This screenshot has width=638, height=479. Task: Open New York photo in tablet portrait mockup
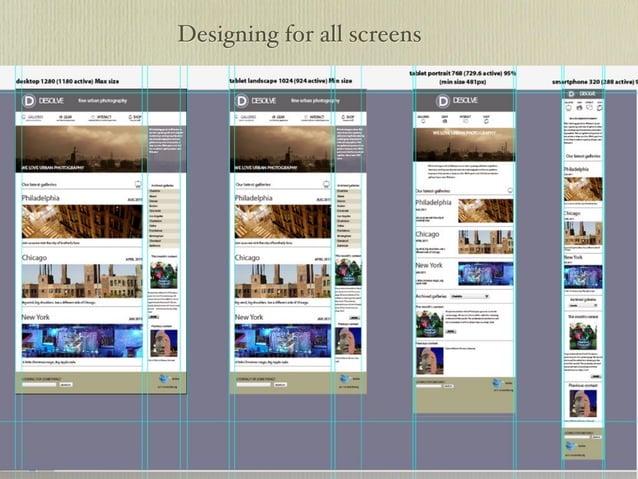(x=484, y=274)
